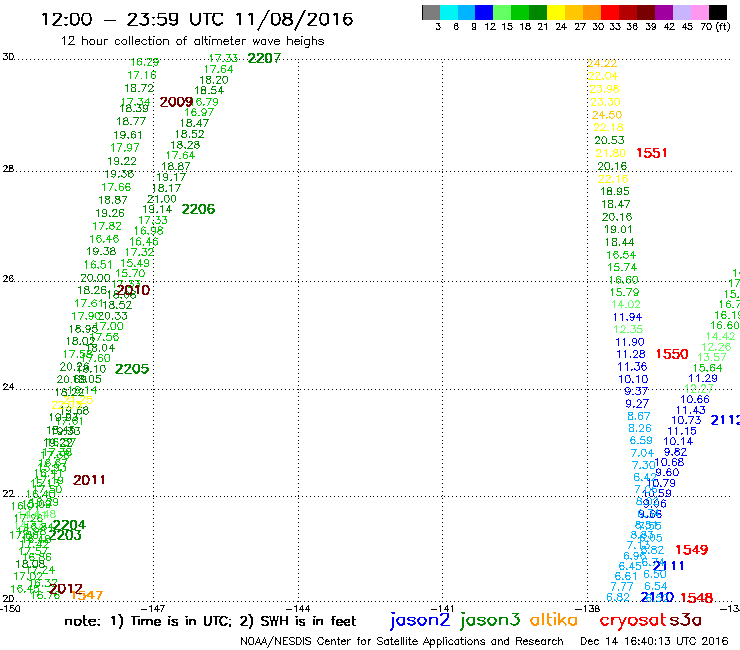The width and height of the screenshot is (740, 650).
Task: Click the NOAA/NESDIS Center credit line
Action: click(402, 641)
